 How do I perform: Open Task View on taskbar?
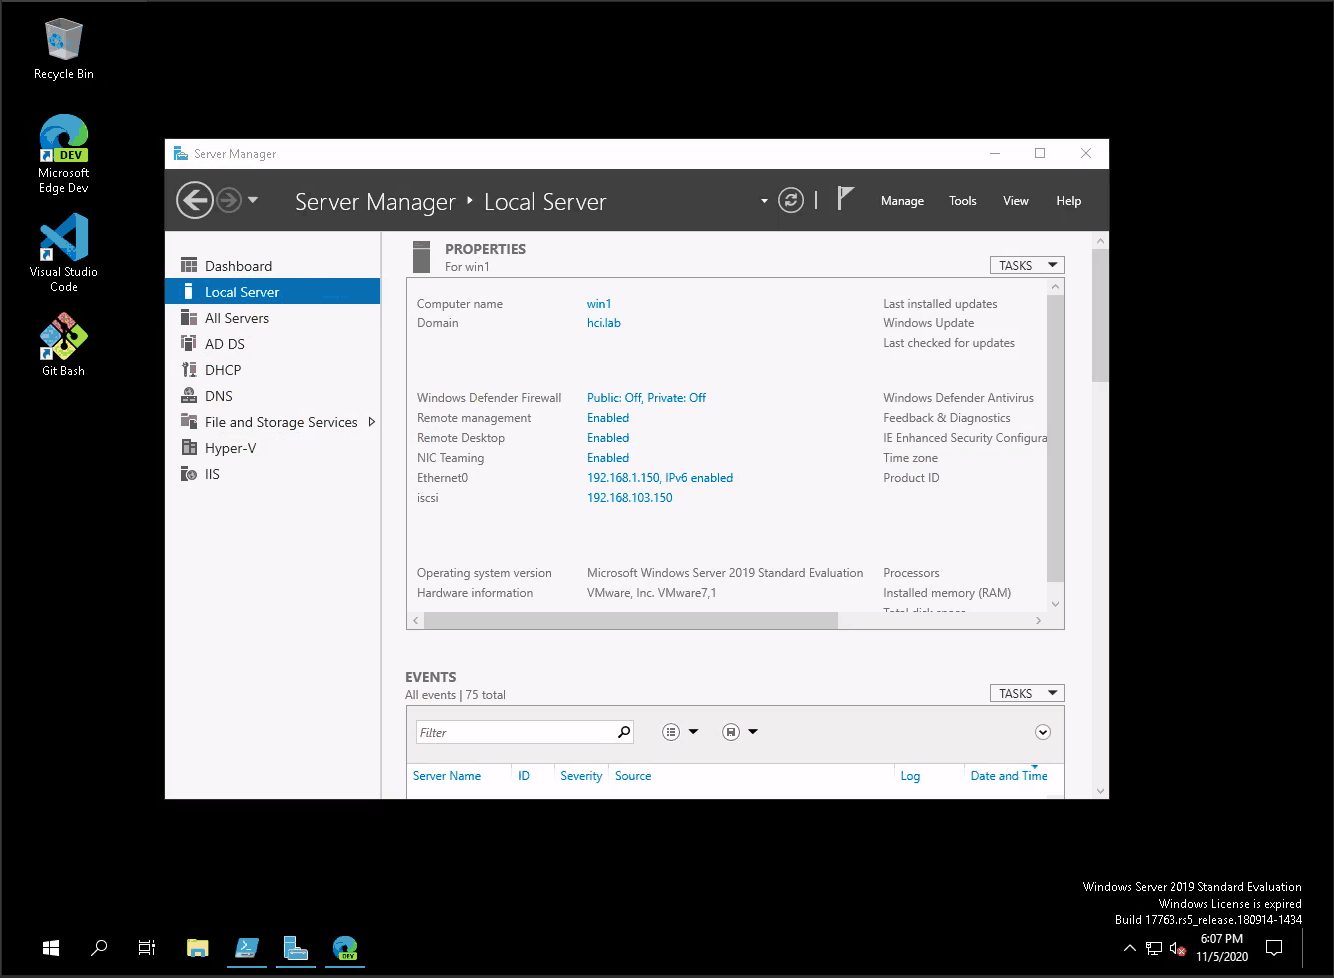tap(147, 948)
